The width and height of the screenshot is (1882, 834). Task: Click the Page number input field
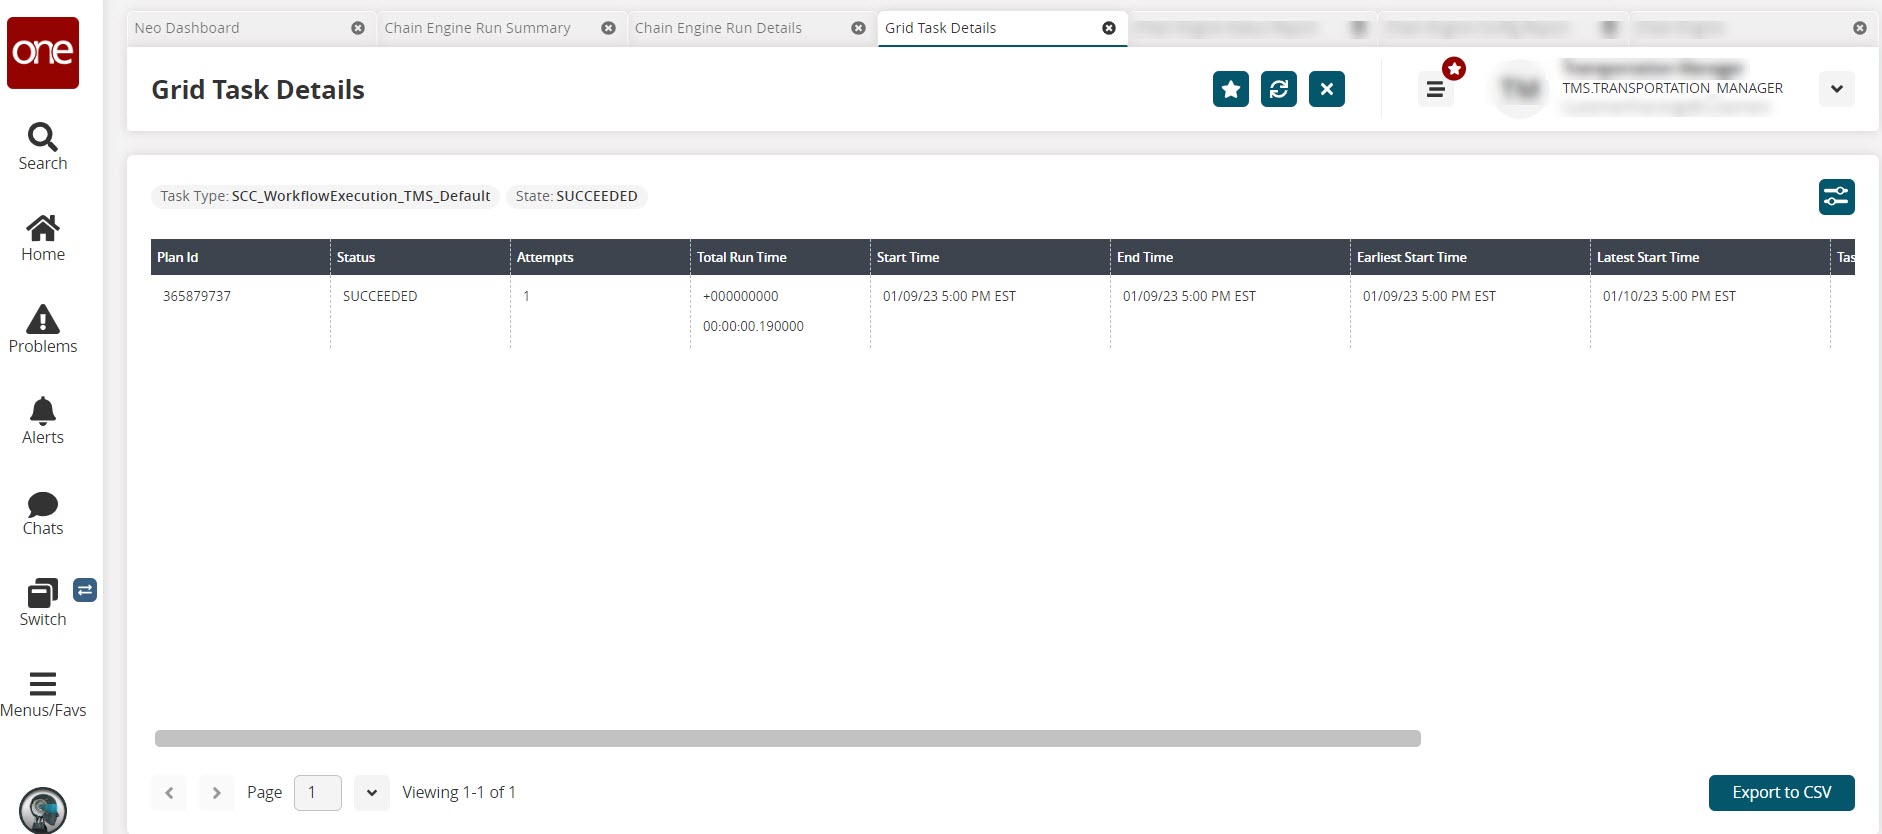coord(318,793)
